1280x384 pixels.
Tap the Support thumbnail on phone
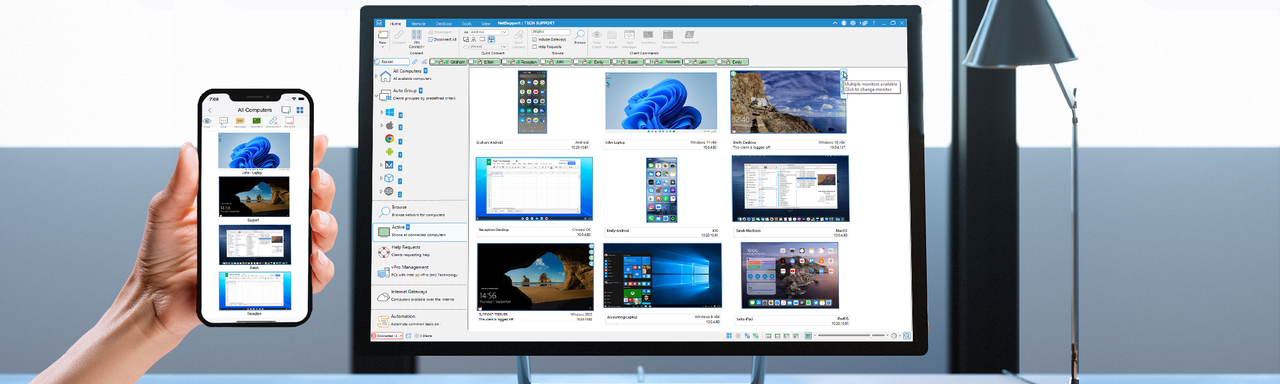(254, 197)
